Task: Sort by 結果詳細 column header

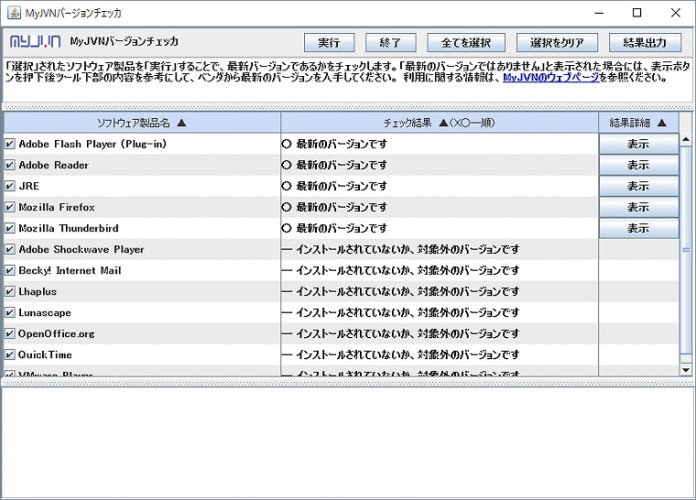Action: click(638, 123)
